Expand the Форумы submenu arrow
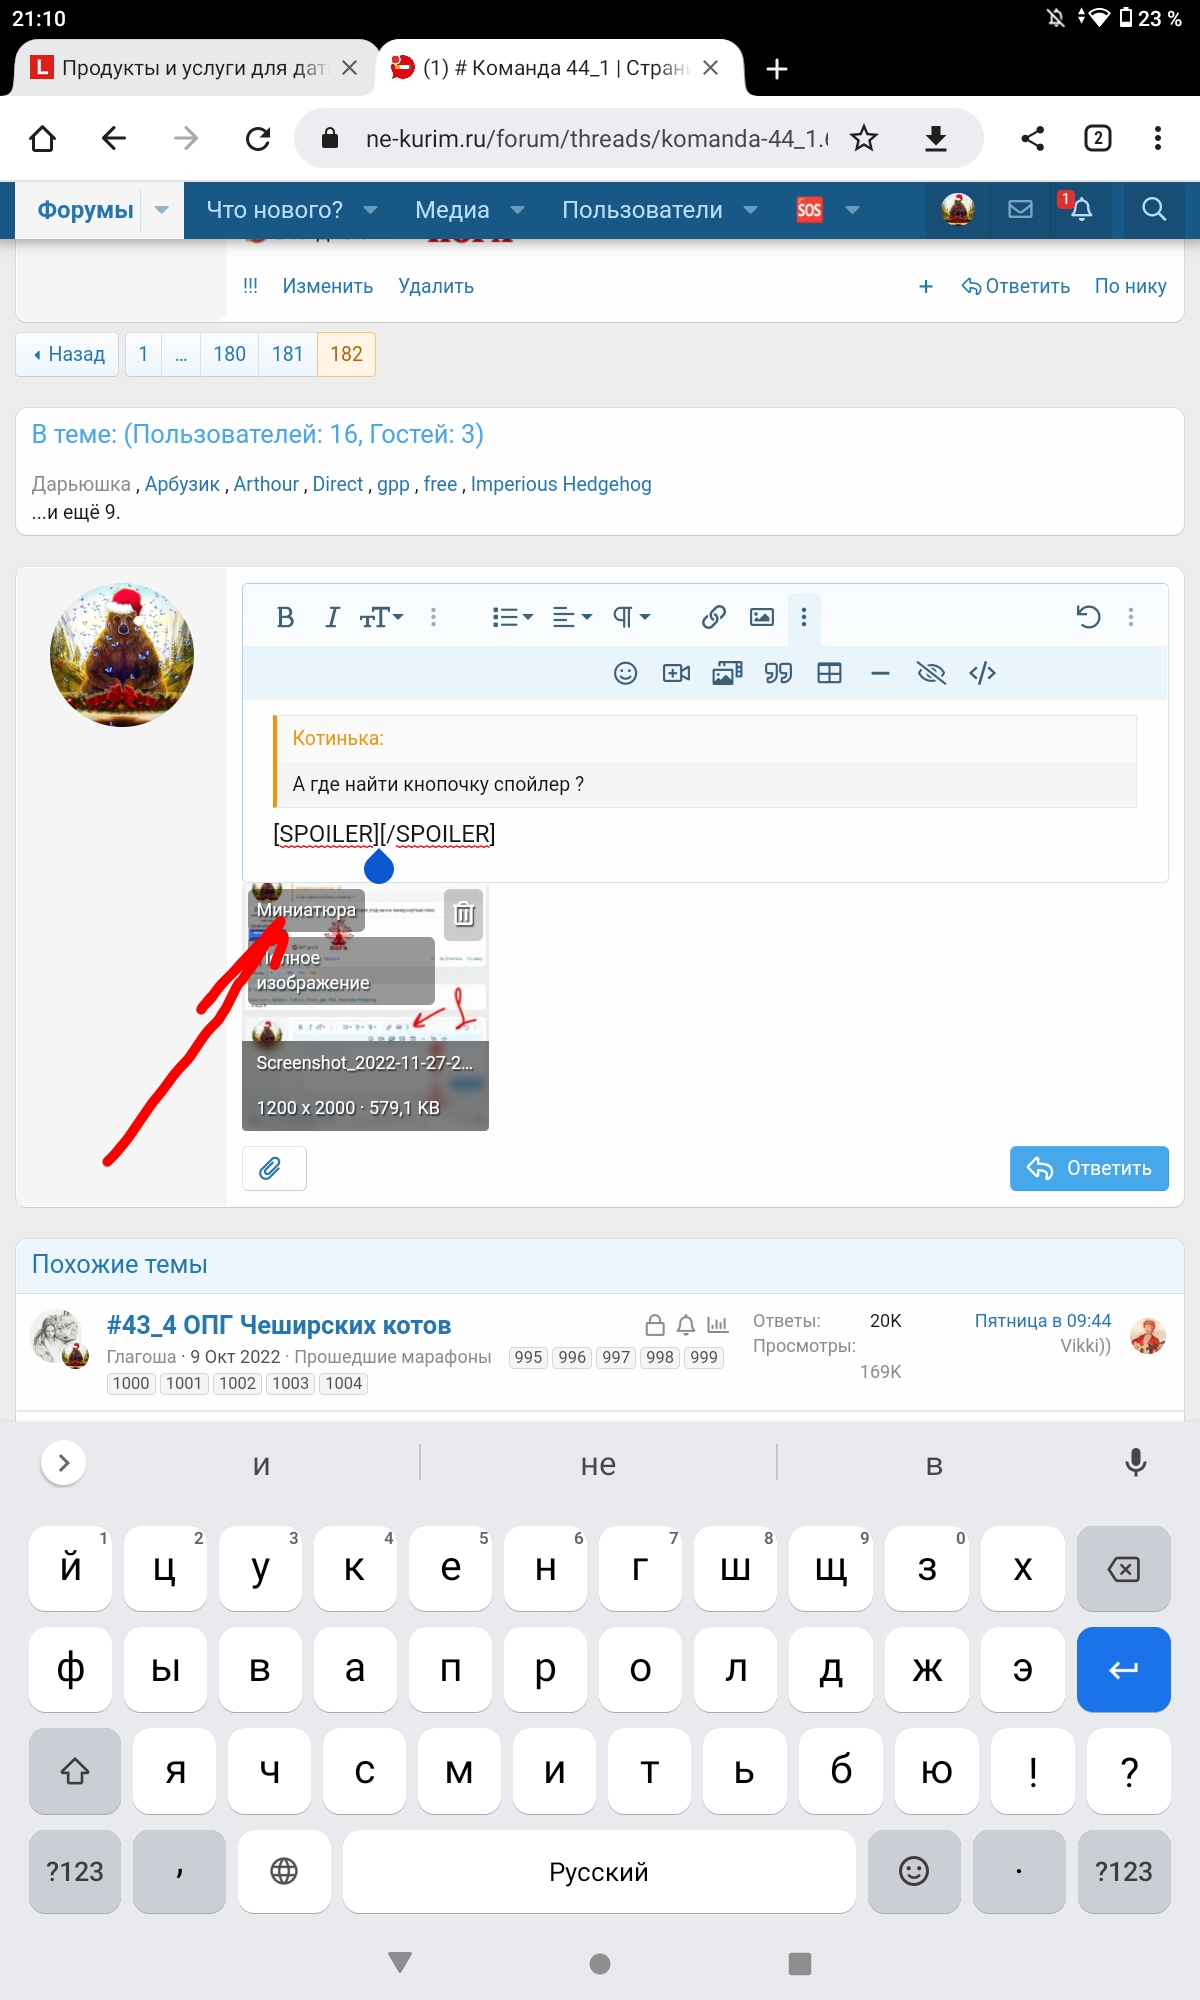This screenshot has width=1200, height=2000. (x=162, y=210)
